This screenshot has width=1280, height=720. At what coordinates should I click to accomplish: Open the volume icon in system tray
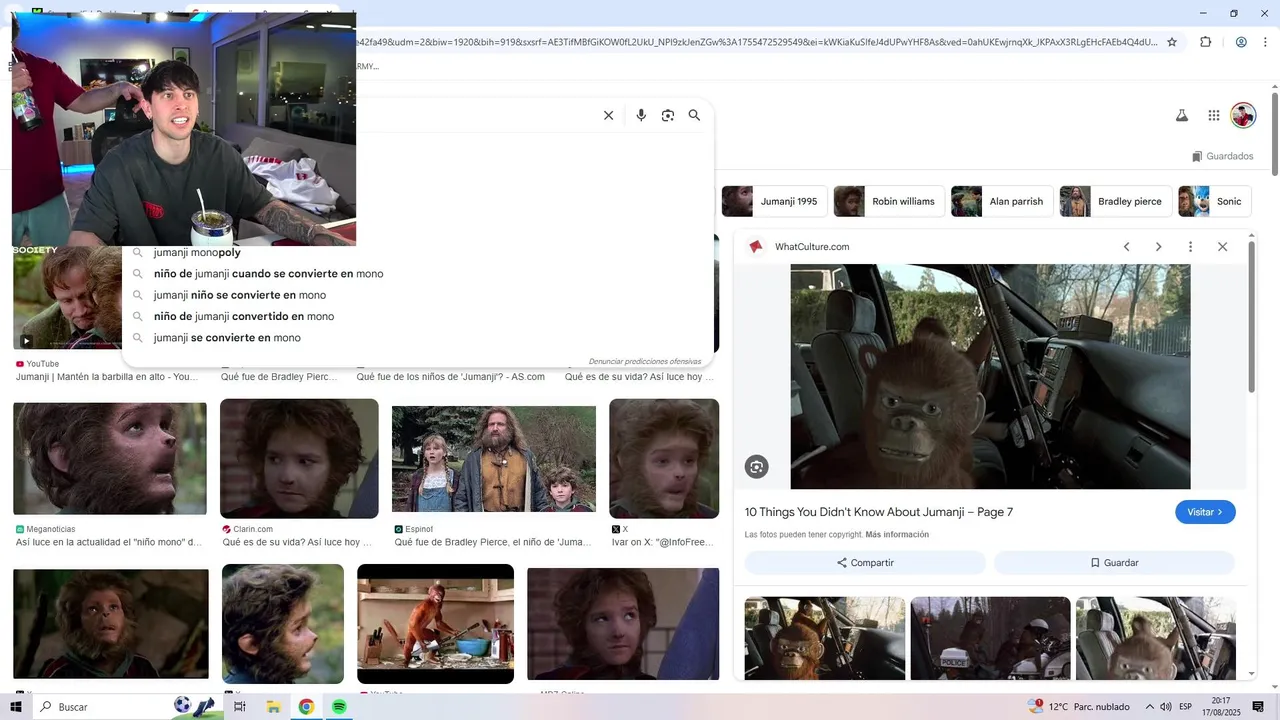[x=1166, y=707]
